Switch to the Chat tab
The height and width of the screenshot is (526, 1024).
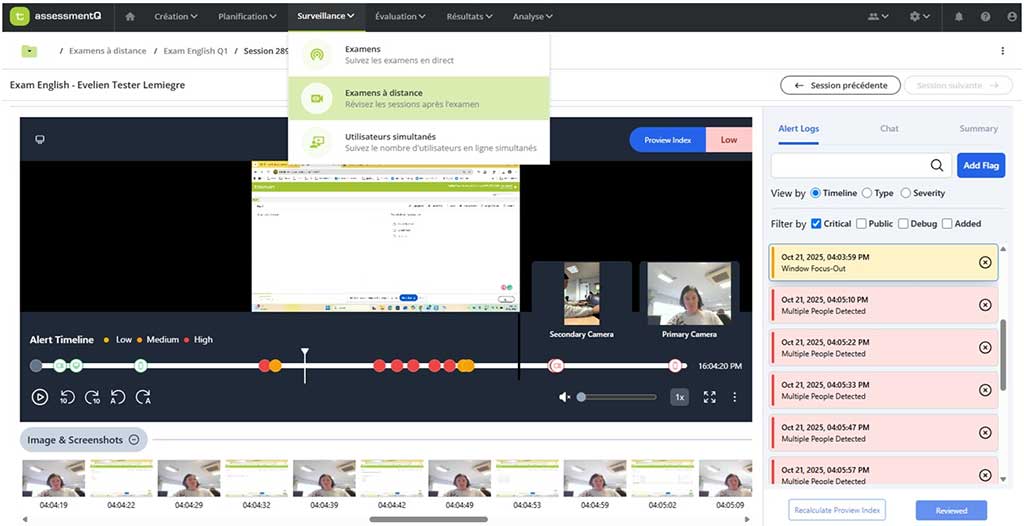point(889,129)
